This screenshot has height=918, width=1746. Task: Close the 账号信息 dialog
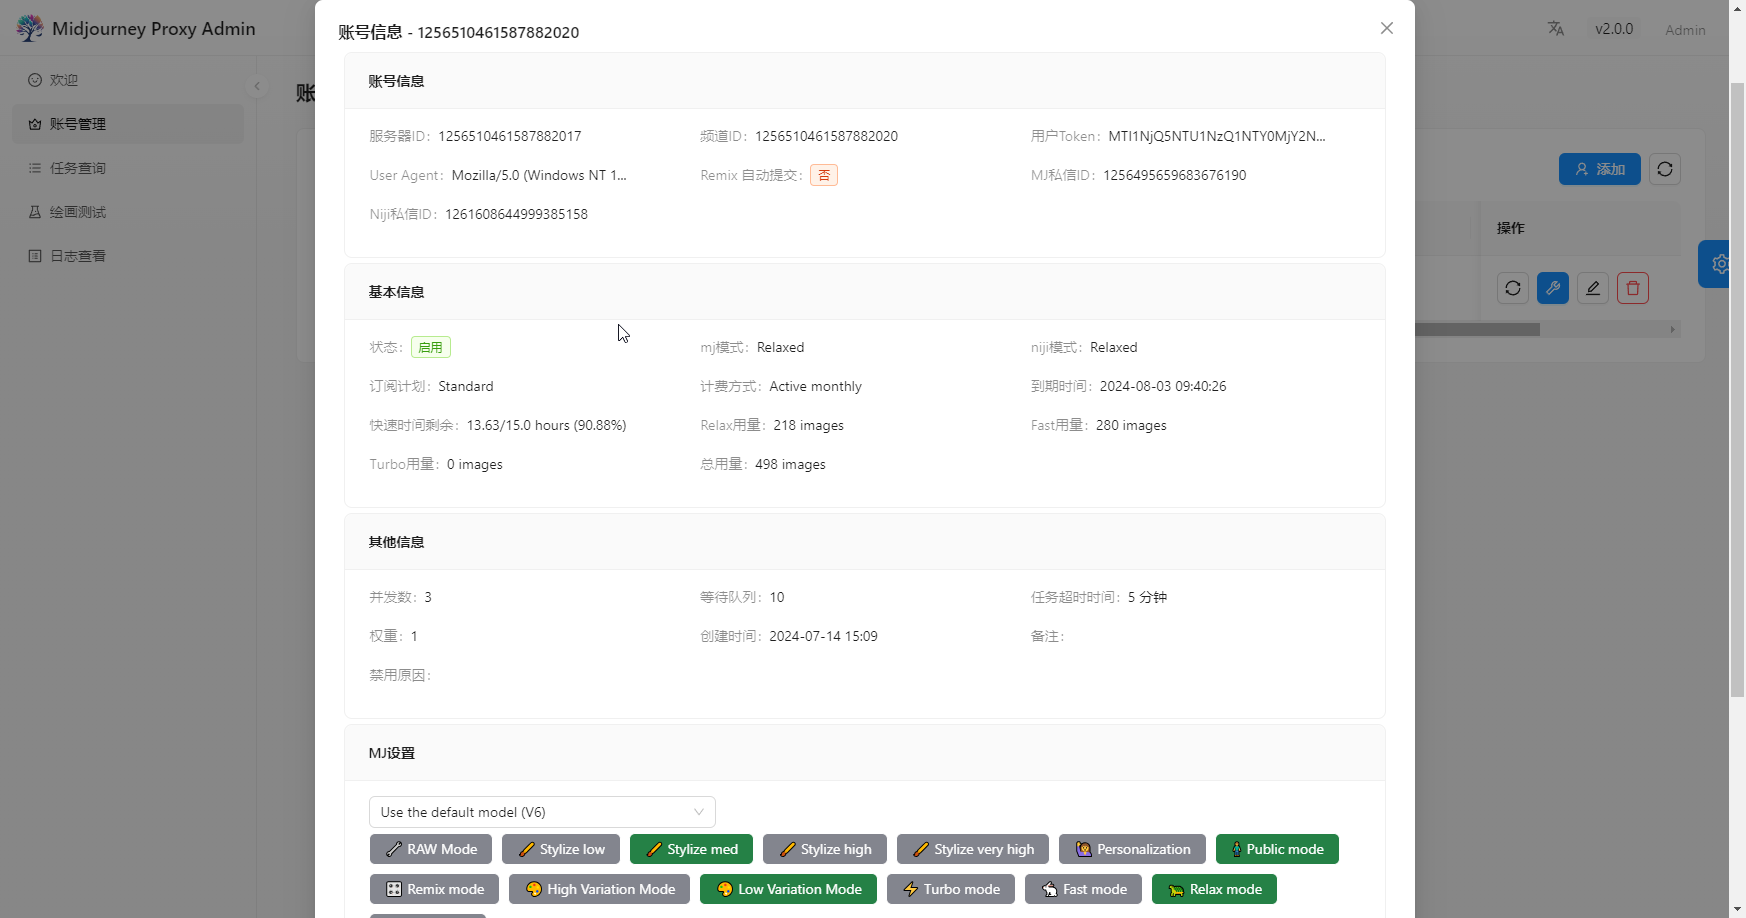click(1386, 28)
